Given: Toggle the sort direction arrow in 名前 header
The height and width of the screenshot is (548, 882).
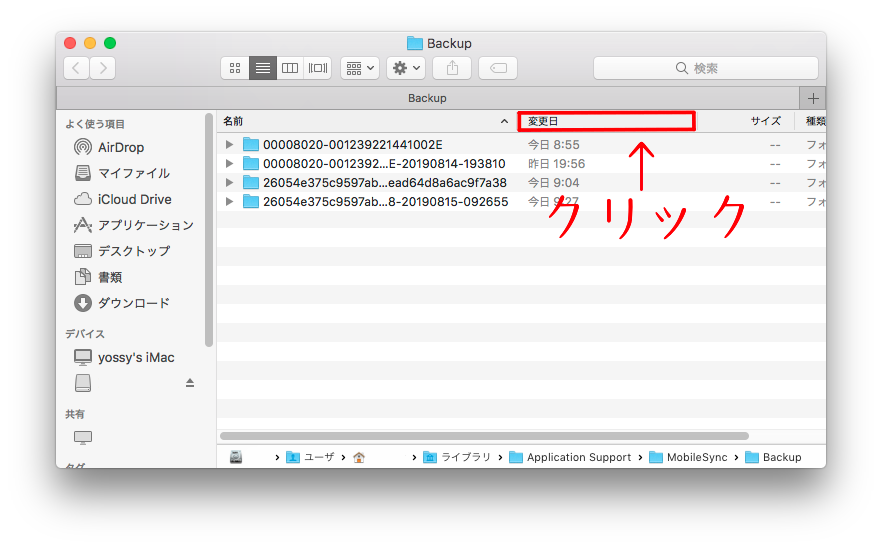Looking at the screenshot, I should pos(504,121).
